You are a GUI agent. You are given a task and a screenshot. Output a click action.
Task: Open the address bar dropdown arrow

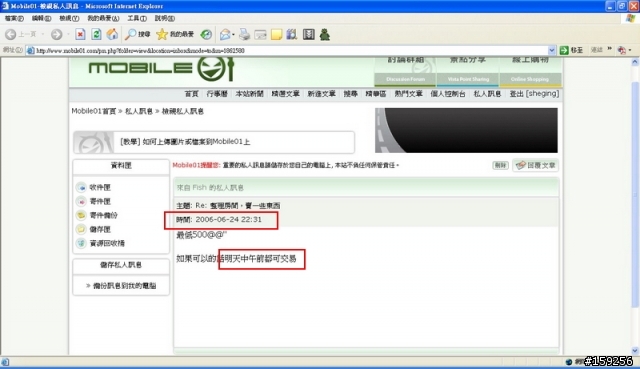click(x=551, y=50)
